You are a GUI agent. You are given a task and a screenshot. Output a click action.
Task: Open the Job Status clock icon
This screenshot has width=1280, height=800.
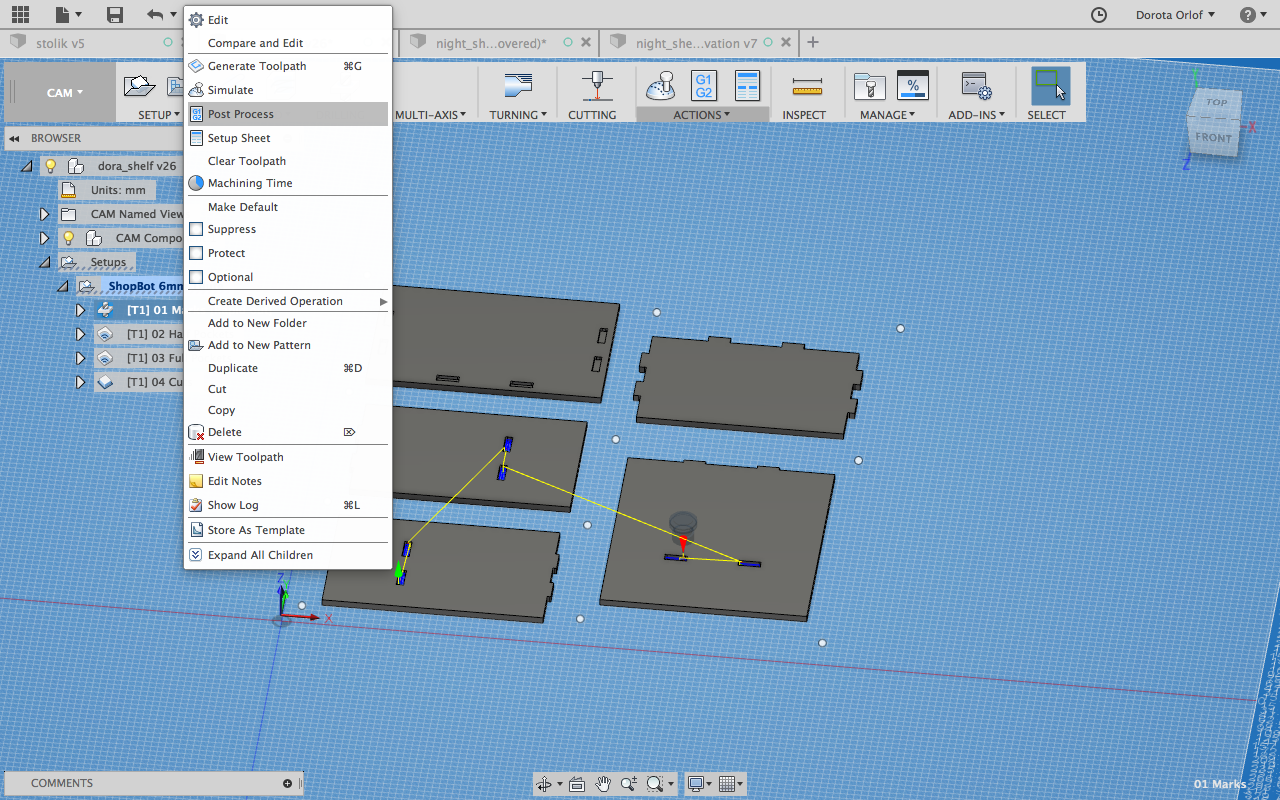pos(1099,15)
